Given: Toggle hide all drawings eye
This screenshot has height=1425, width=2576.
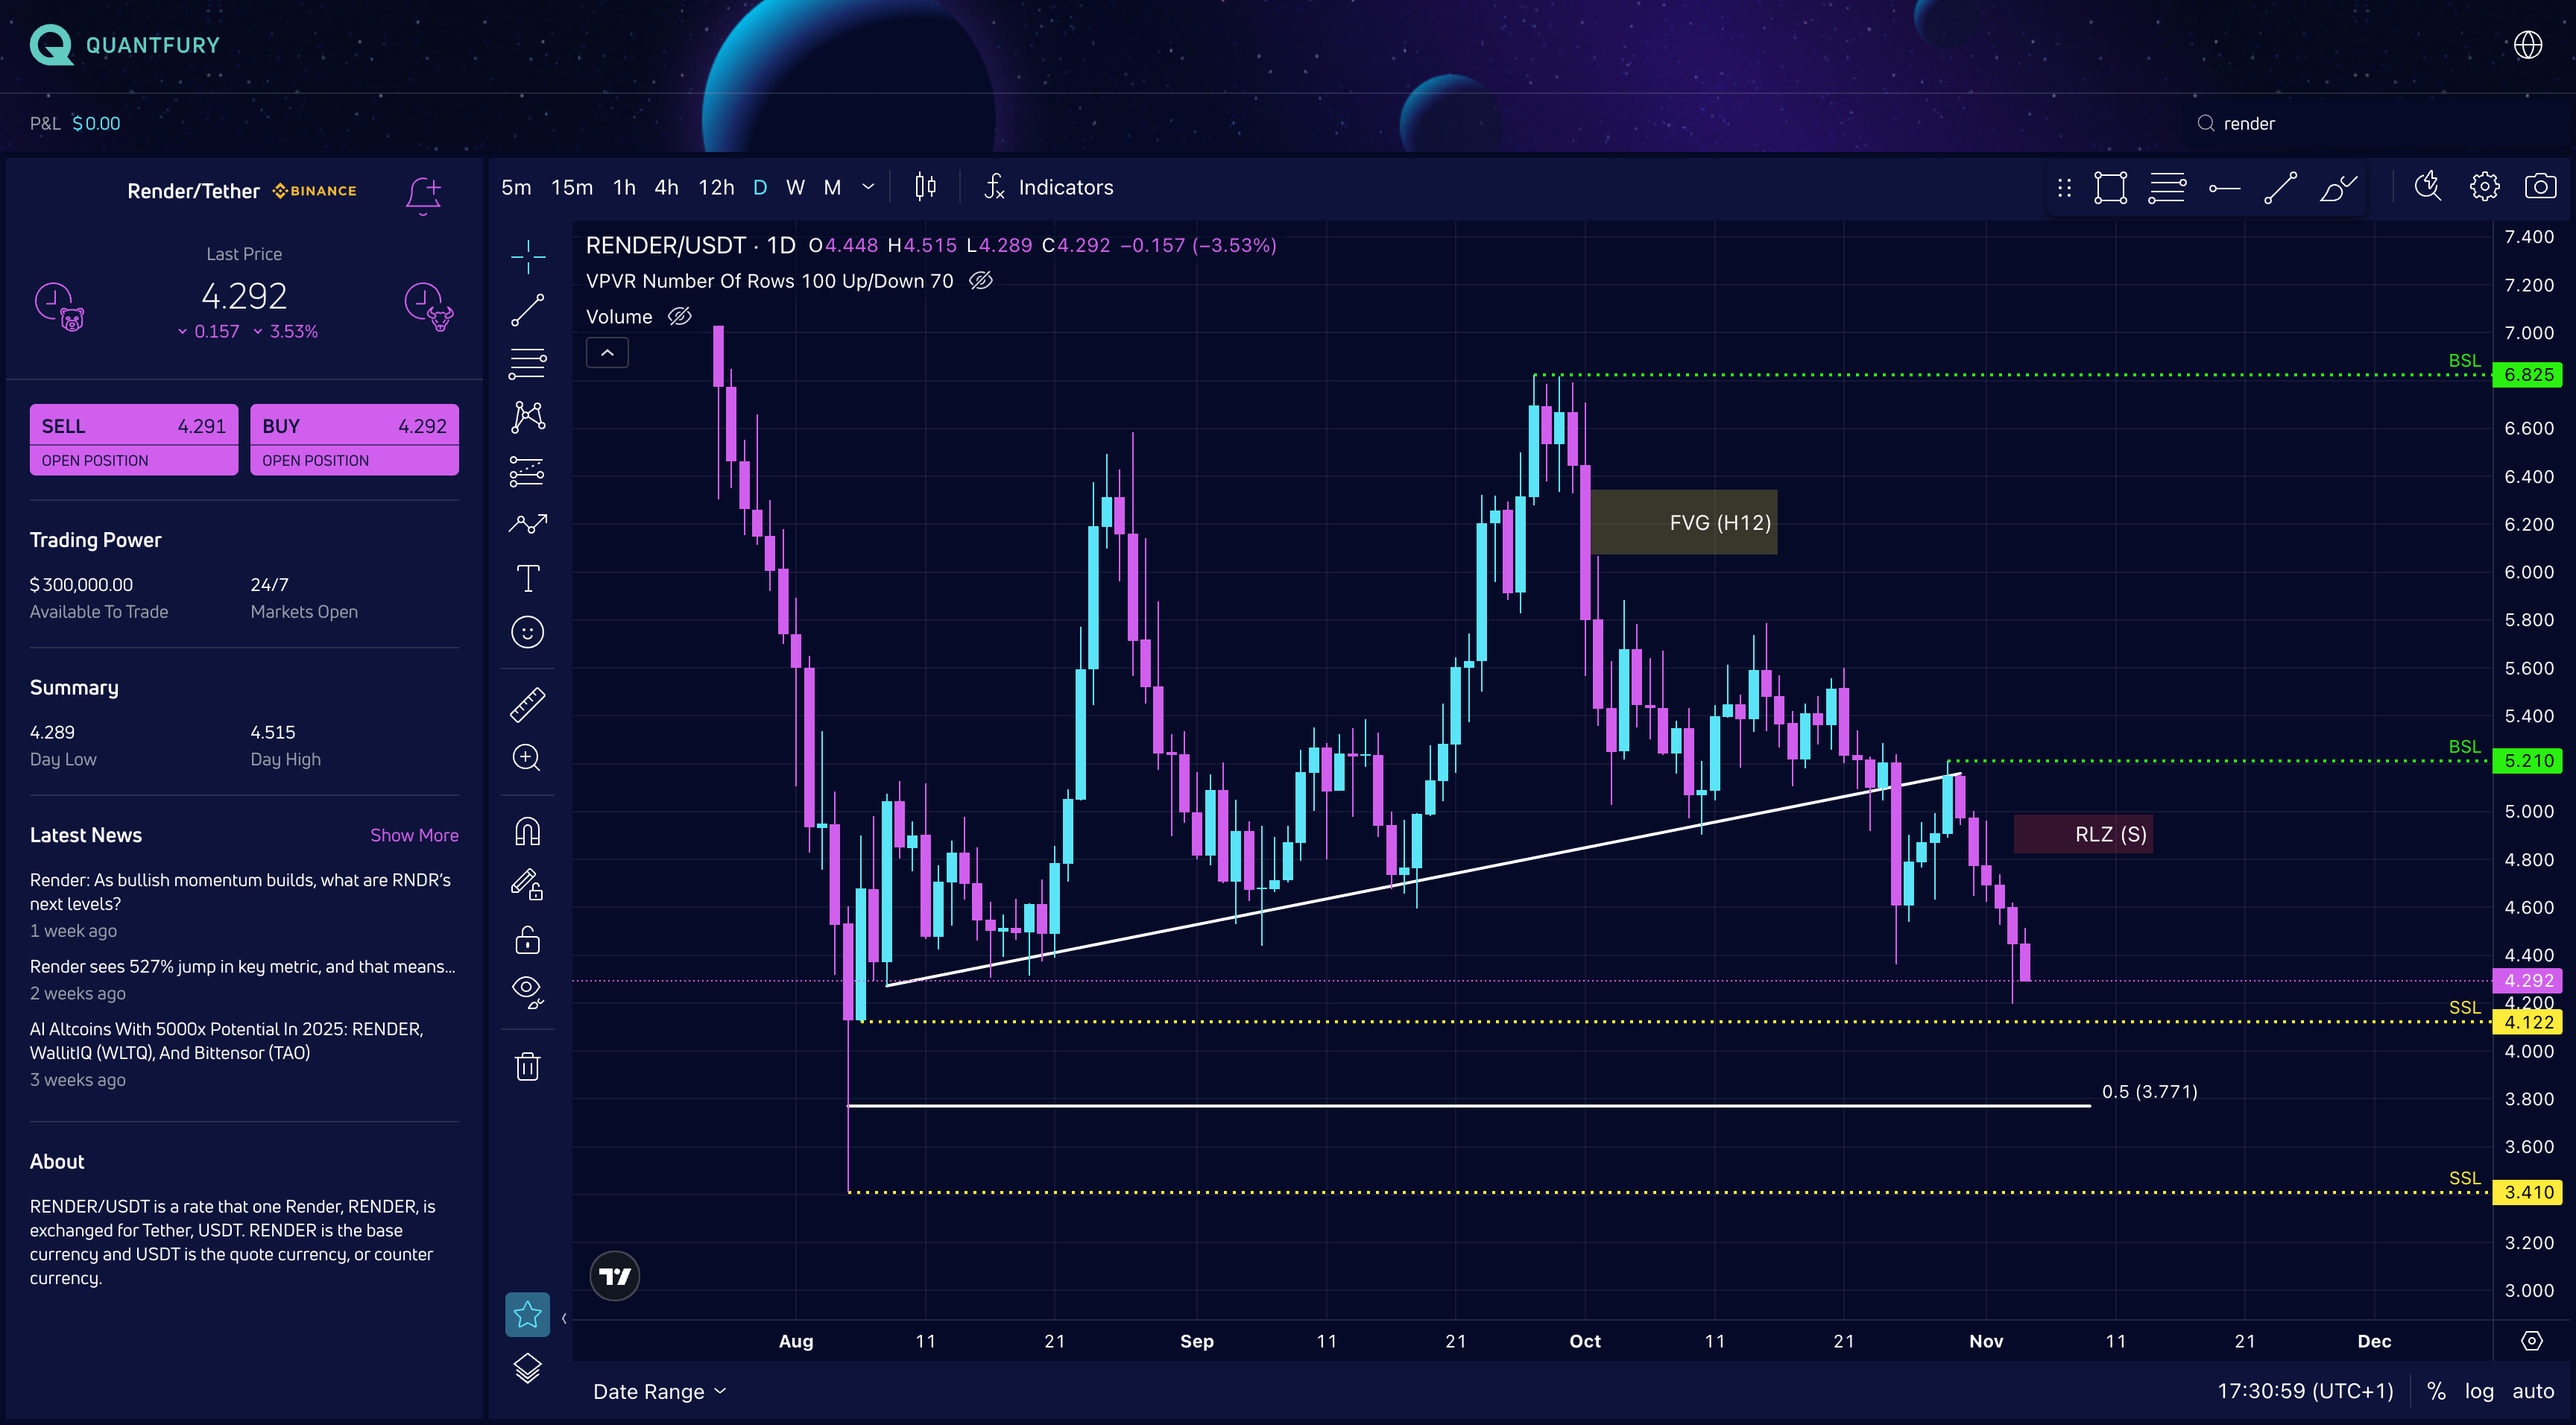Looking at the screenshot, I should tap(527, 992).
